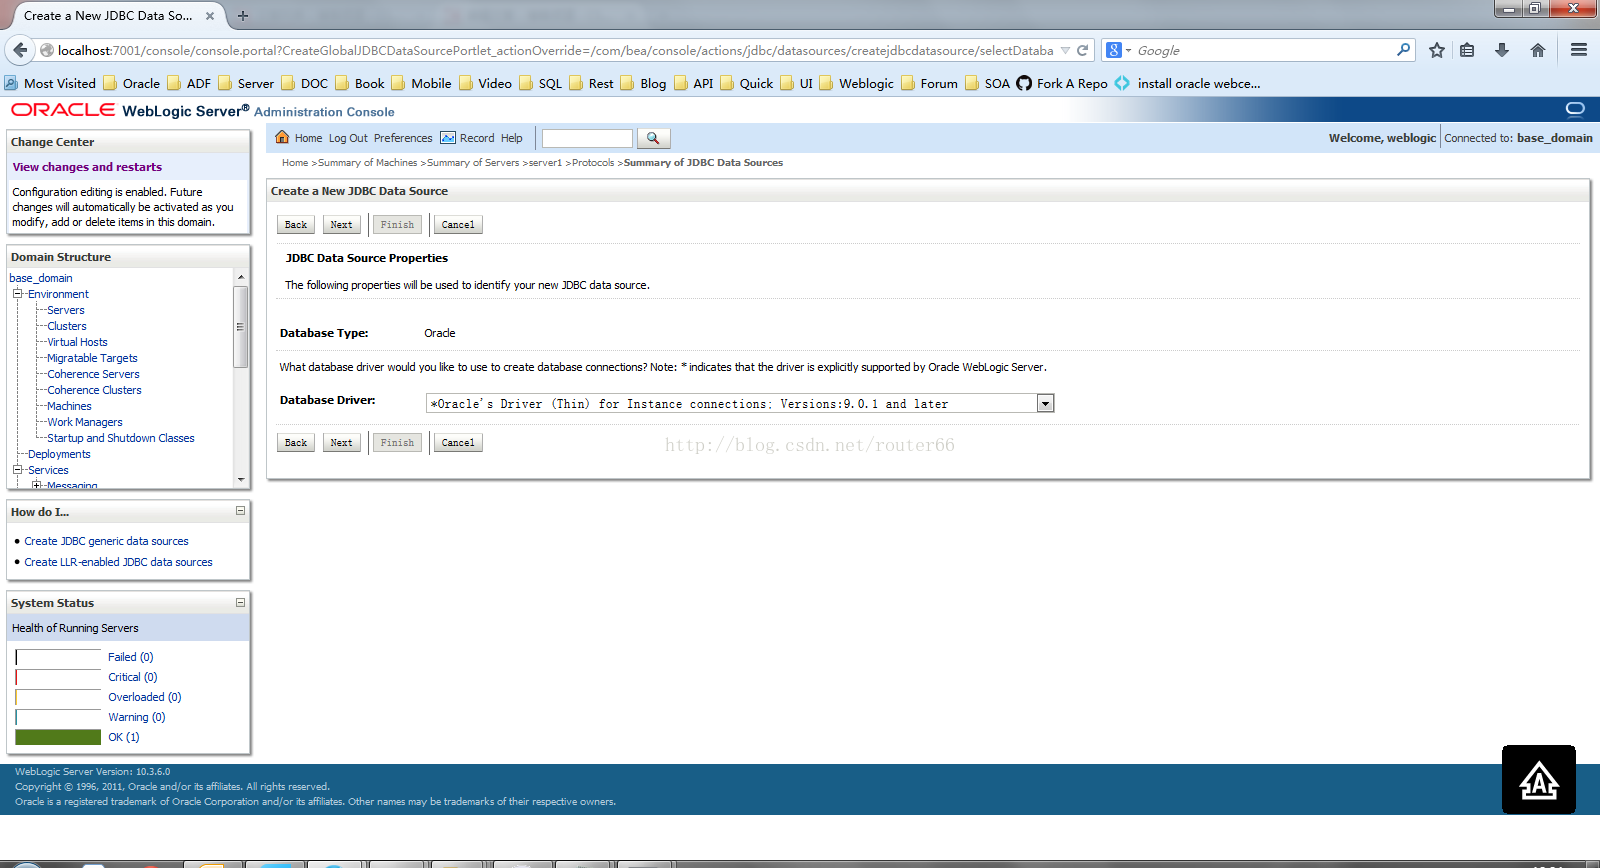Open the Preferences link
The height and width of the screenshot is (868, 1600).
point(403,138)
